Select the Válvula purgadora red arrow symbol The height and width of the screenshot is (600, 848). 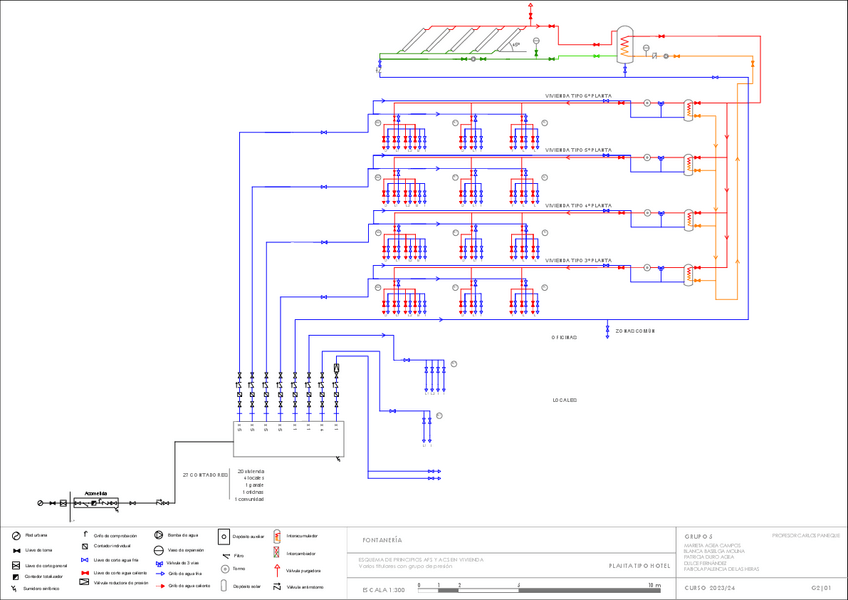(277, 570)
